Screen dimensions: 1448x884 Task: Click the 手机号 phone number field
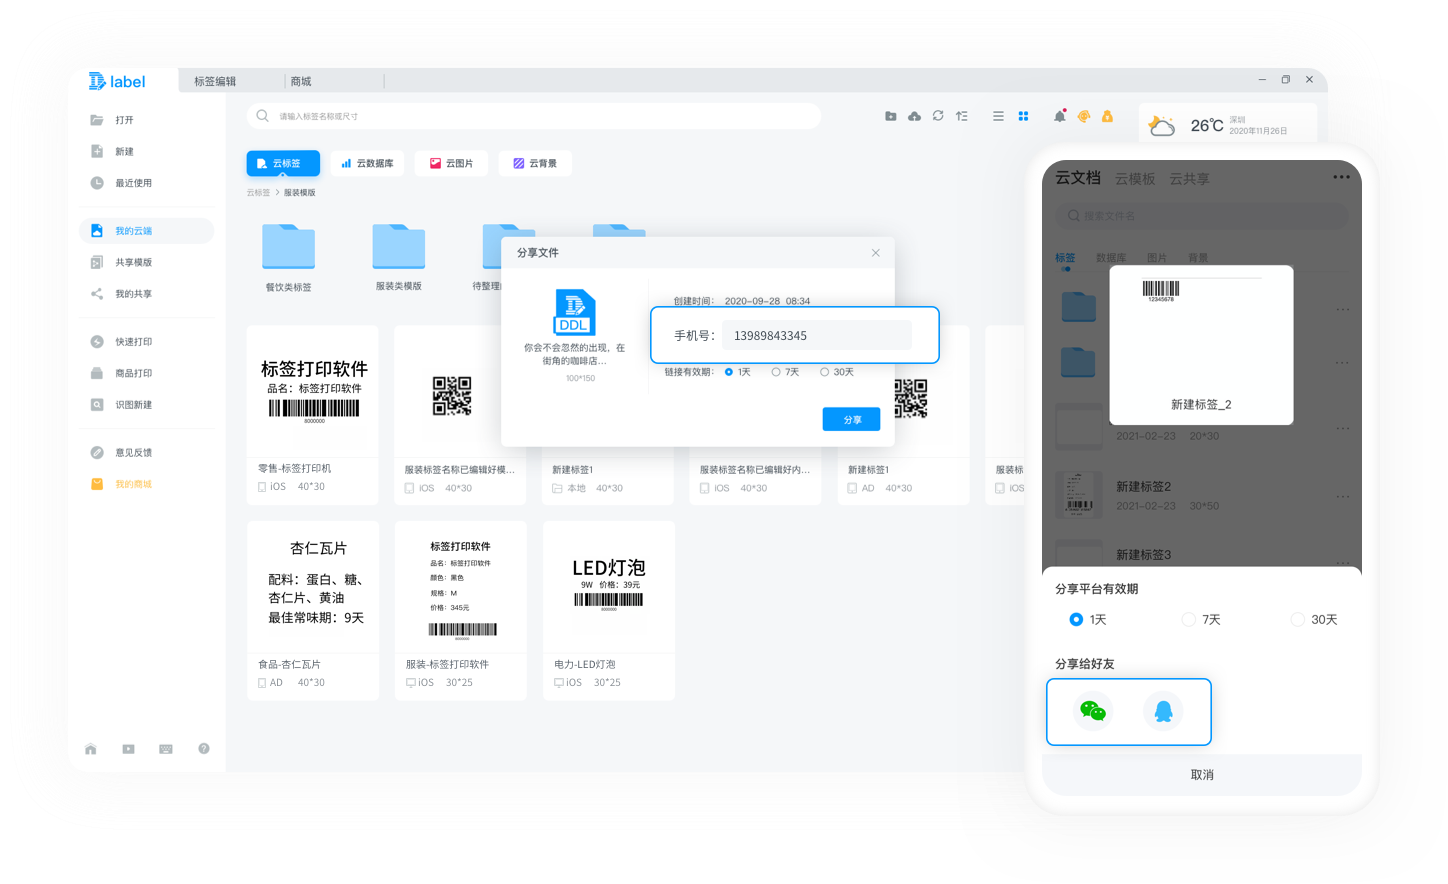coord(816,335)
